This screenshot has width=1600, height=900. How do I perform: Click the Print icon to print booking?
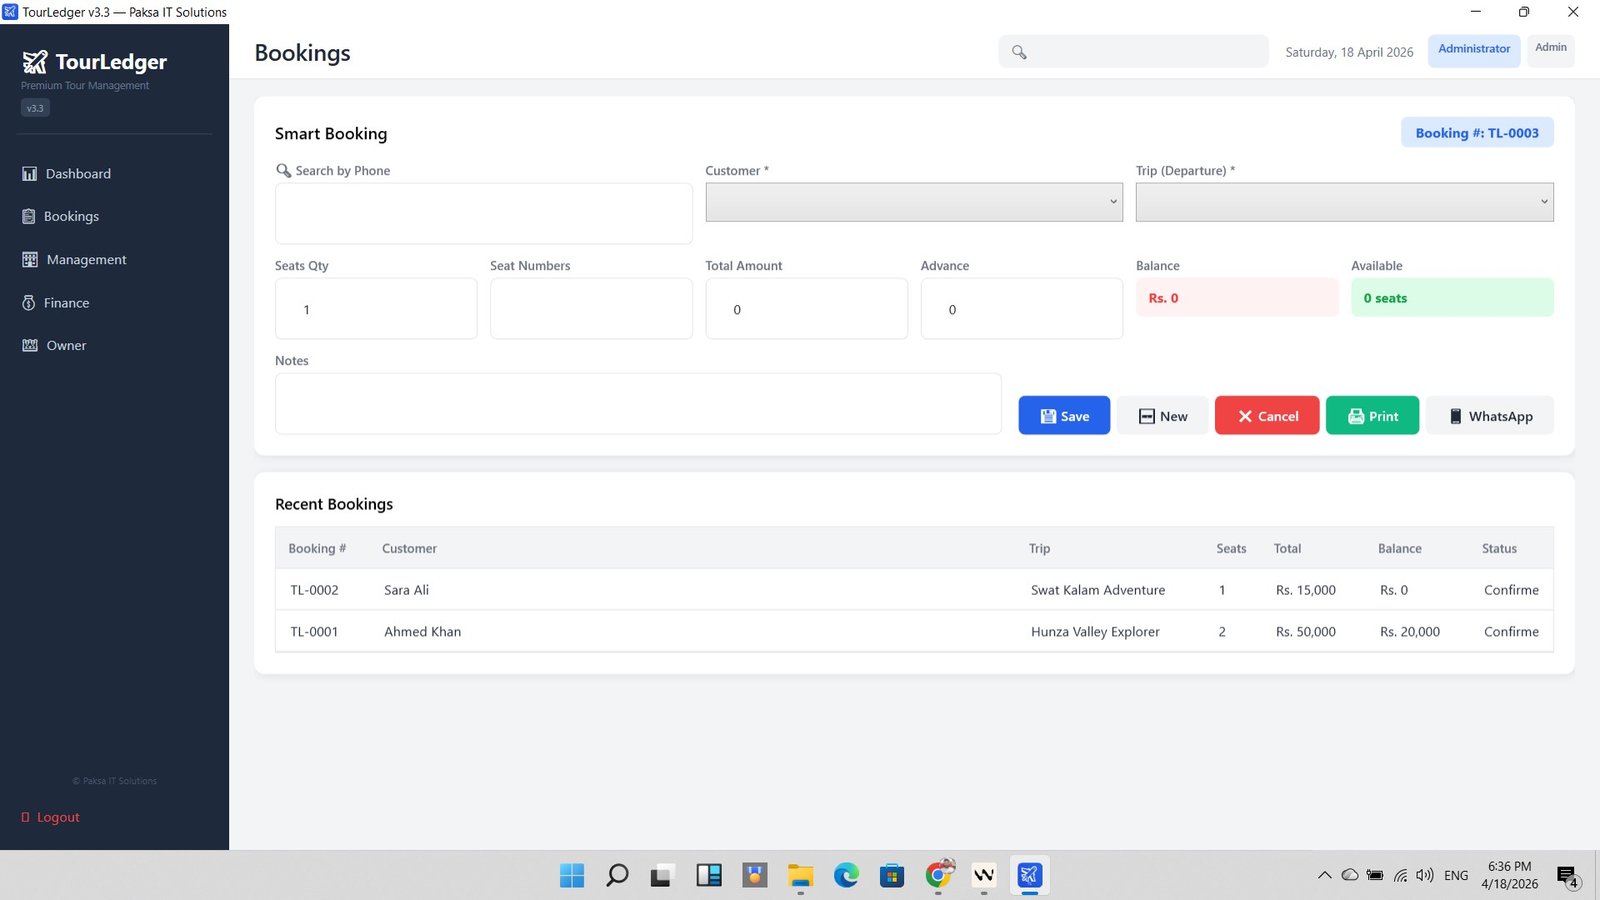coord(1357,415)
